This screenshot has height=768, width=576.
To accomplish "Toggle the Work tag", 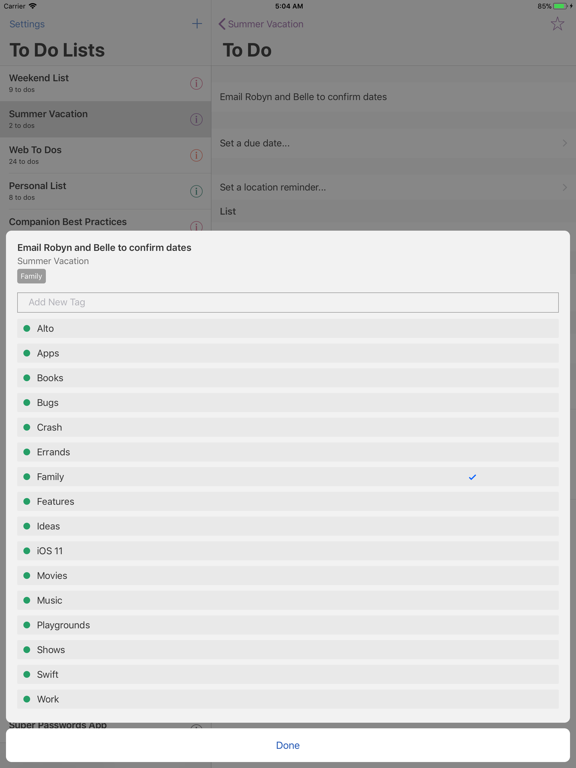I will (x=288, y=699).
